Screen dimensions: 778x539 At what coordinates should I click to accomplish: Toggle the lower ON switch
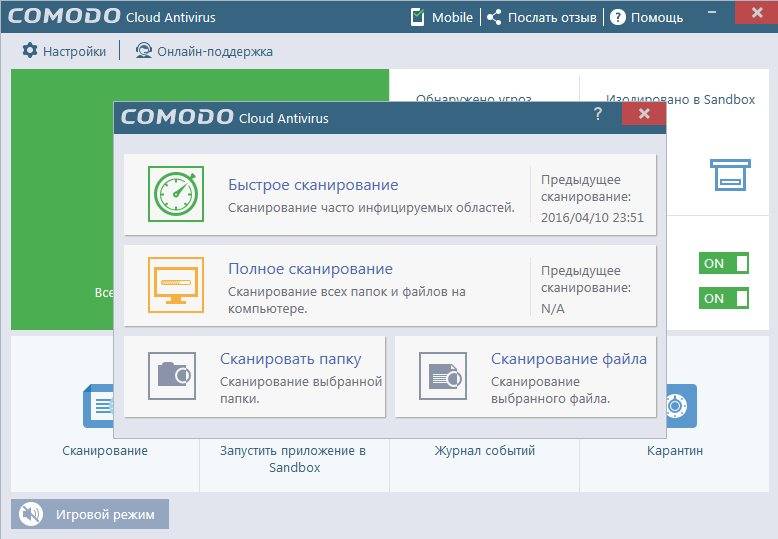pyautogui.click(x=723, y=298)
